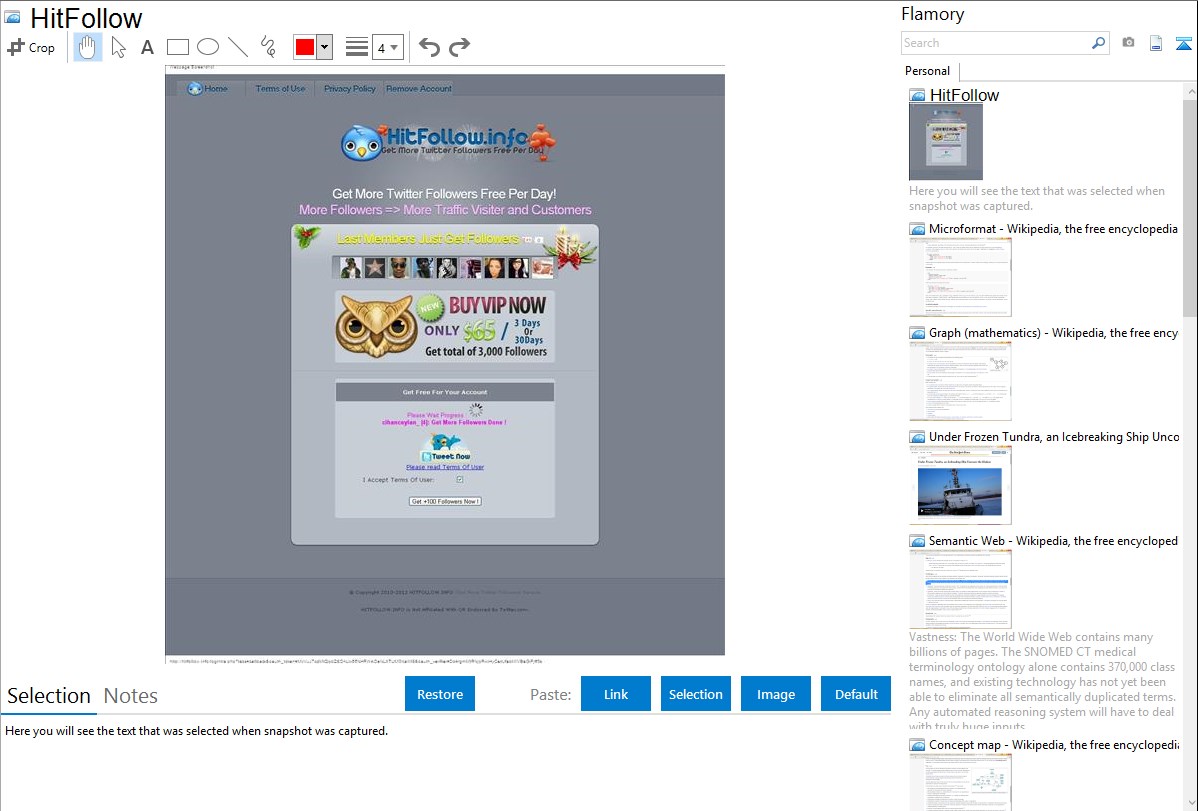Pick the text annotation tool
The width and height of the screenshot is (1198, 811).
[x=147, y=47]
